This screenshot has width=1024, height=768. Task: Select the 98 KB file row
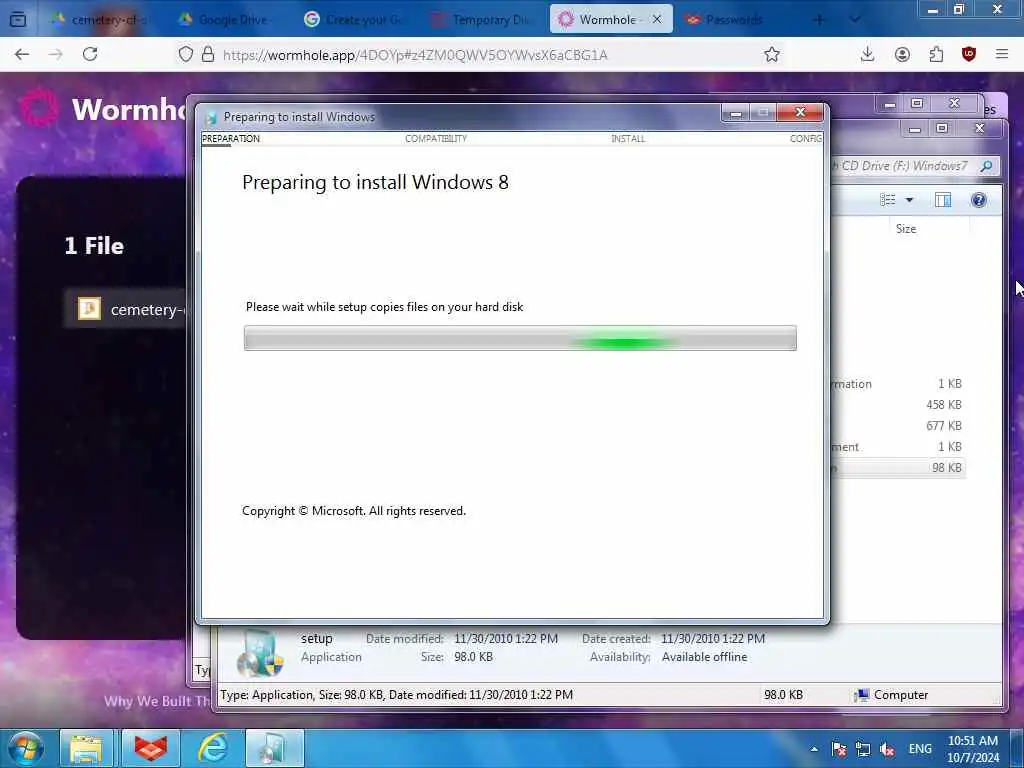coord(898,468)
